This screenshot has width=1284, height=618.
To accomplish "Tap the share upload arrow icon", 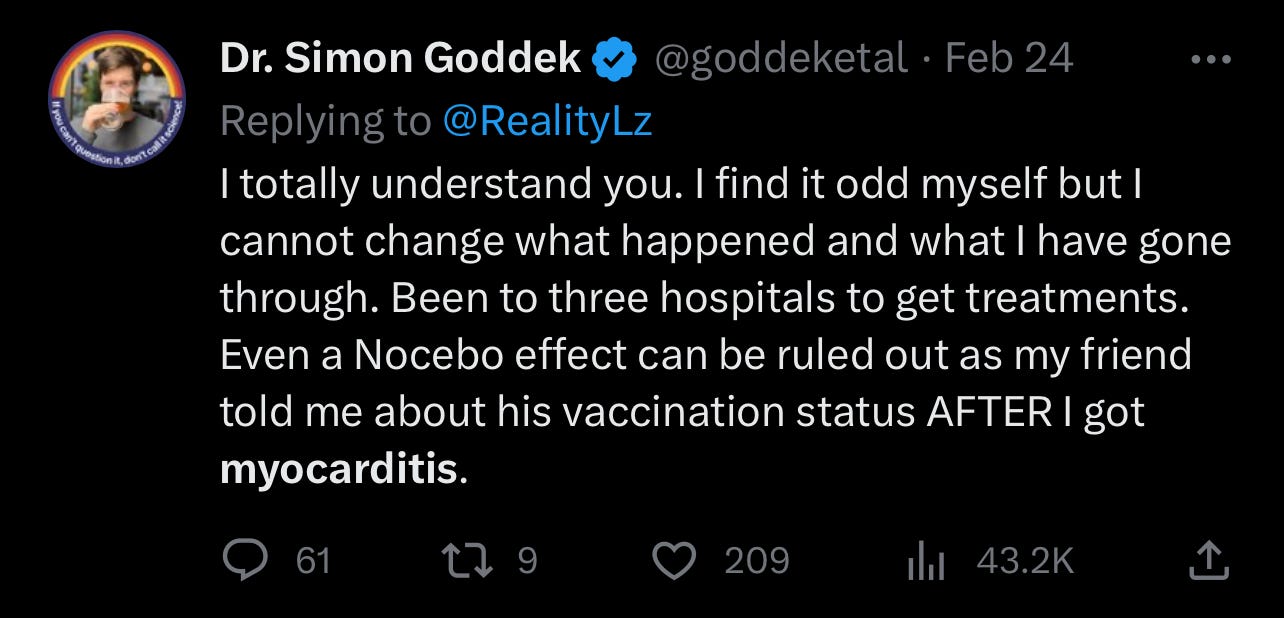I will 1206,560.
